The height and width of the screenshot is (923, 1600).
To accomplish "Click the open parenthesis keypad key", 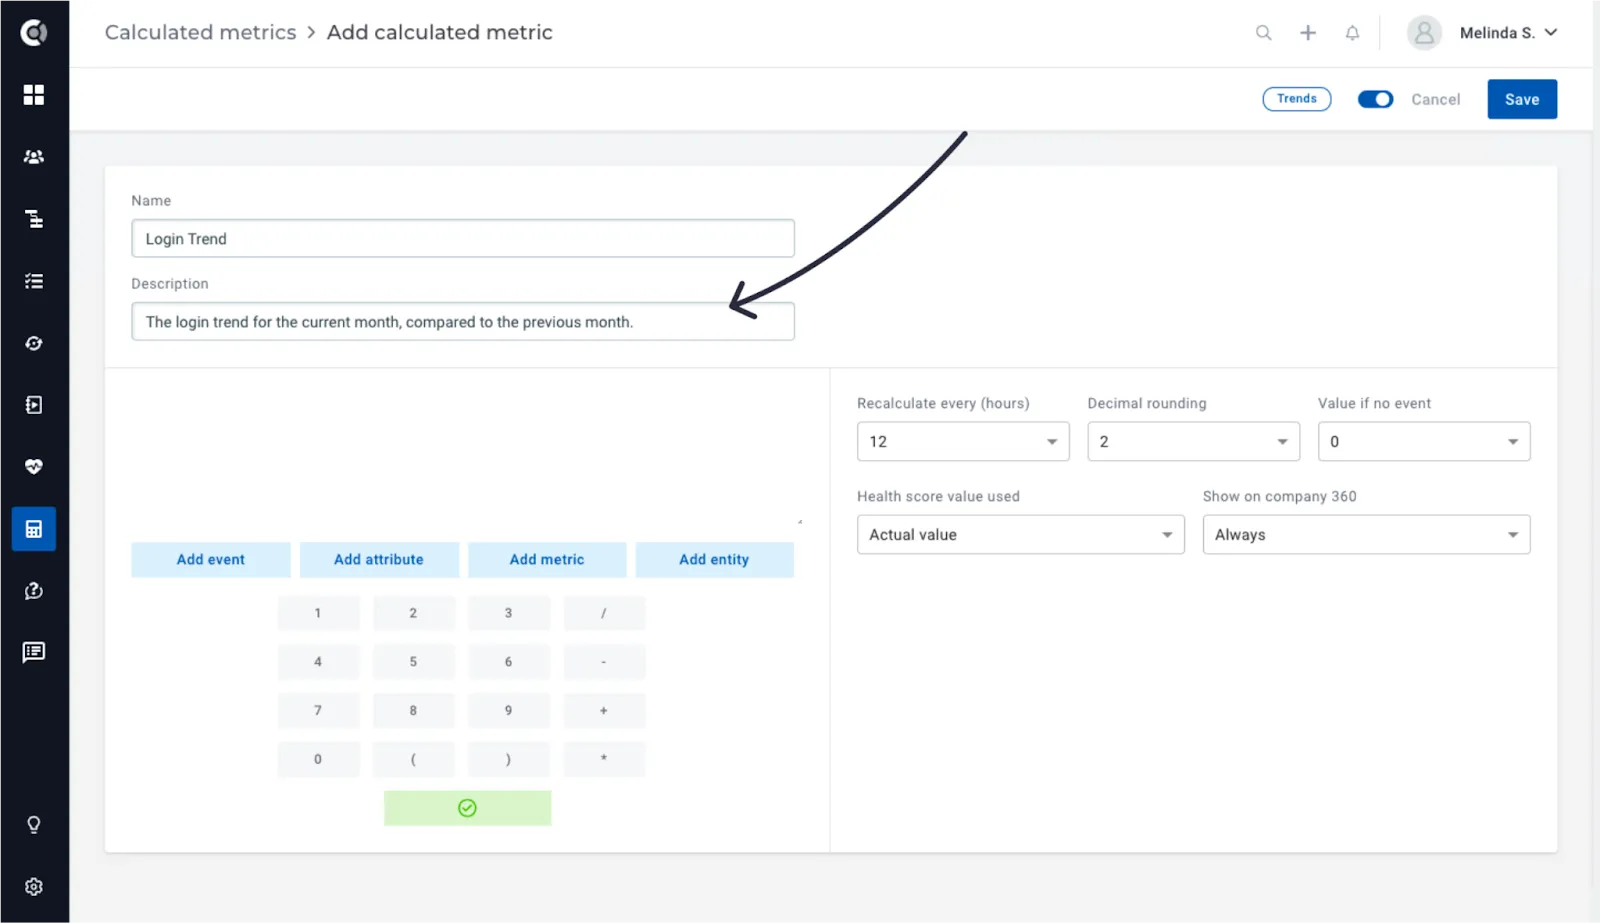I will click(413, 759).
